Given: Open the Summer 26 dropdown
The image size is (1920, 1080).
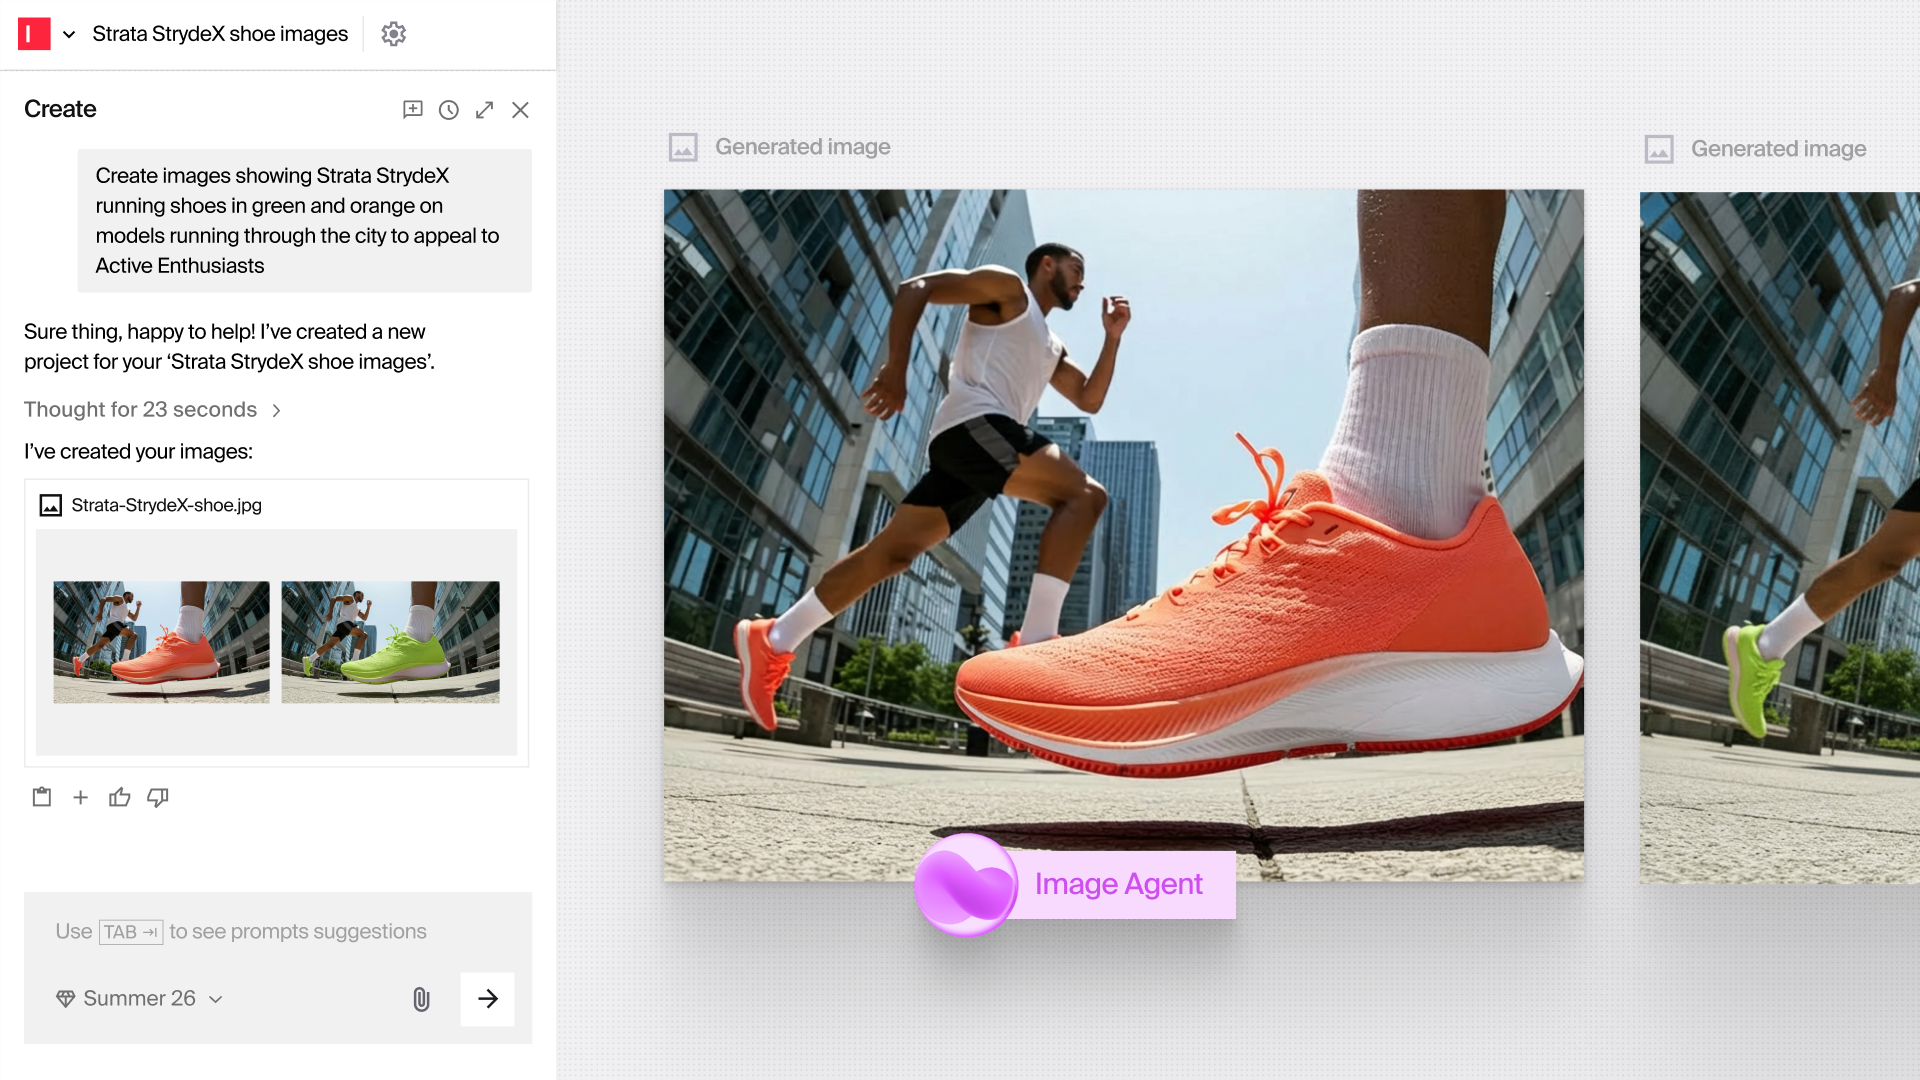Looking at the screenshot, I should click(140, 999).
